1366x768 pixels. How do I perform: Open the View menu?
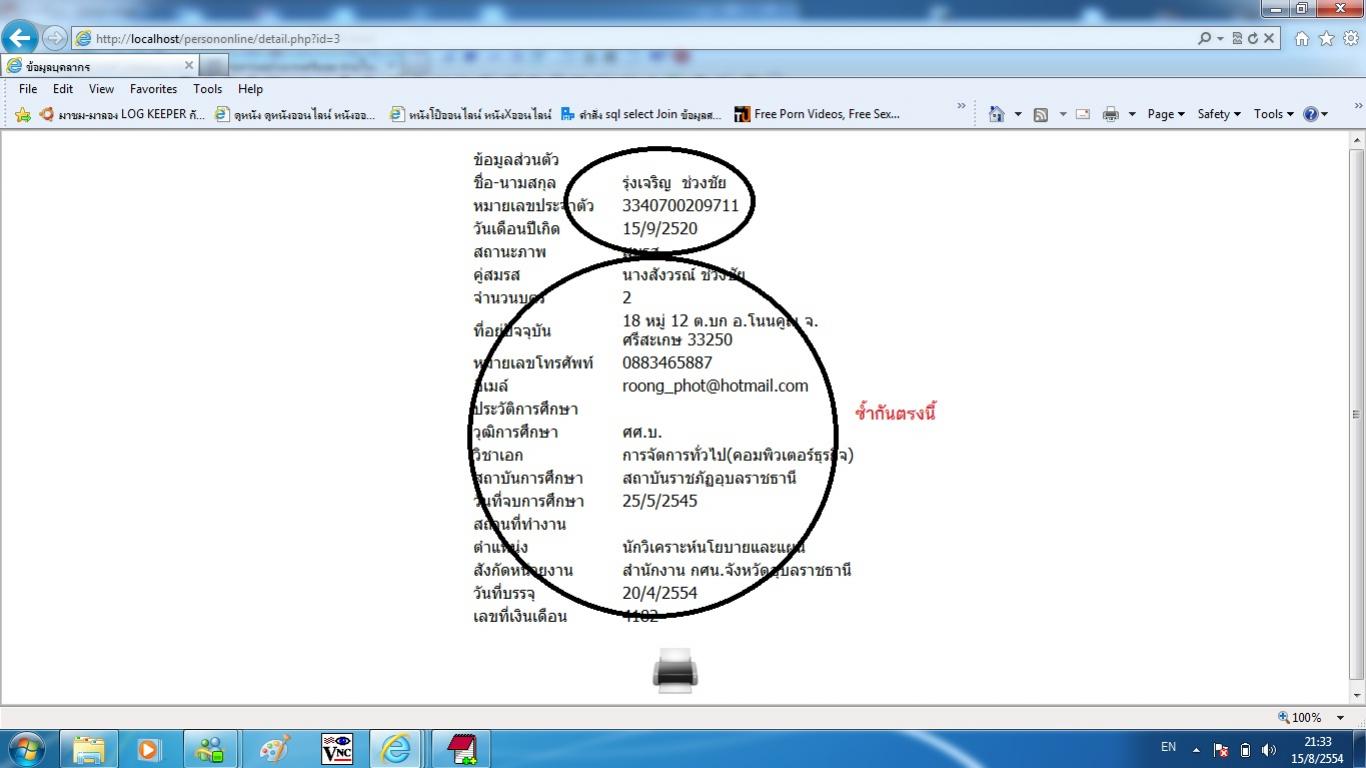click(x=102, y=89)
